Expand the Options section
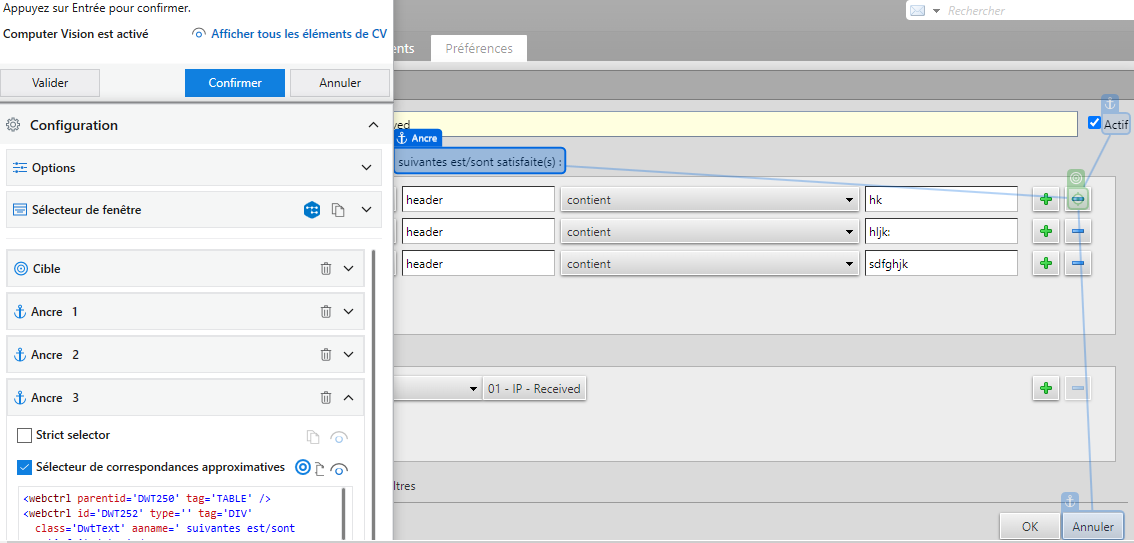Image resolution: width=1134 pixels, height=543 pixels. [x=366, y=167]
